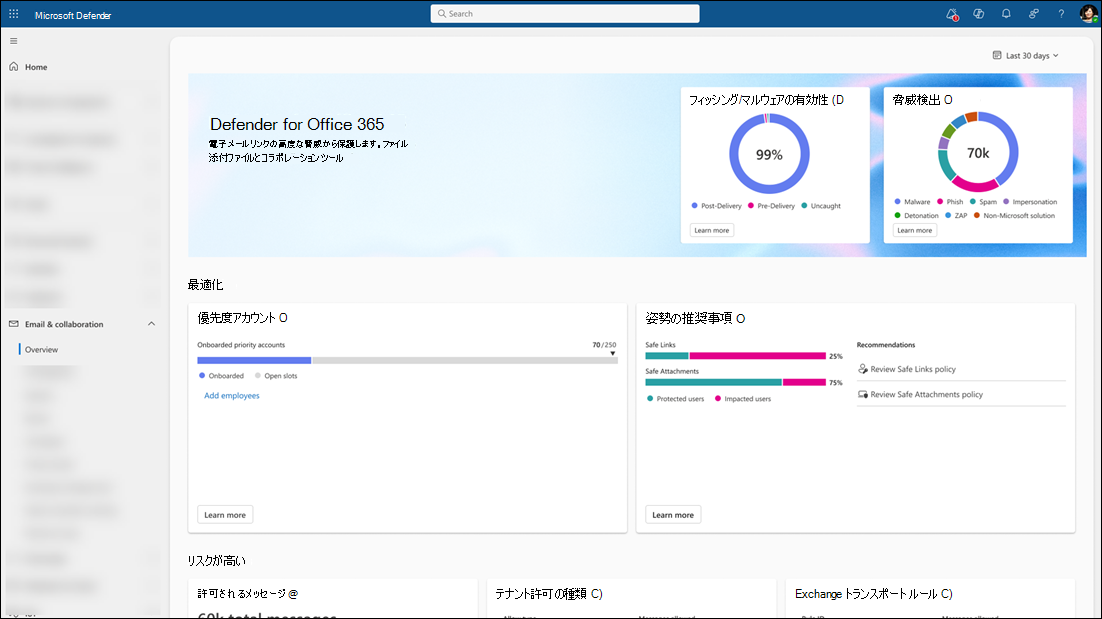Screen dimensions: 1102x619
Task: Click the 70k threat detection donut chart
Action: click(x=978, y=153)
